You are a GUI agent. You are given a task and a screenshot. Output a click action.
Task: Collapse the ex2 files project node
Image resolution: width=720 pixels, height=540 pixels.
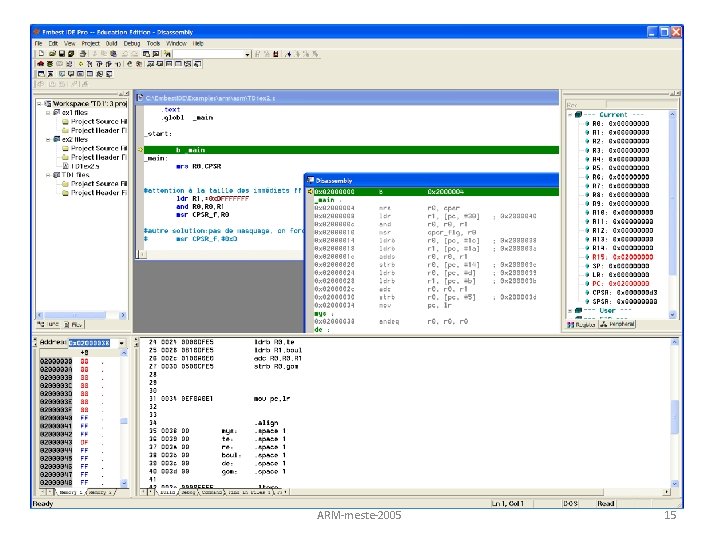[48, 140]
